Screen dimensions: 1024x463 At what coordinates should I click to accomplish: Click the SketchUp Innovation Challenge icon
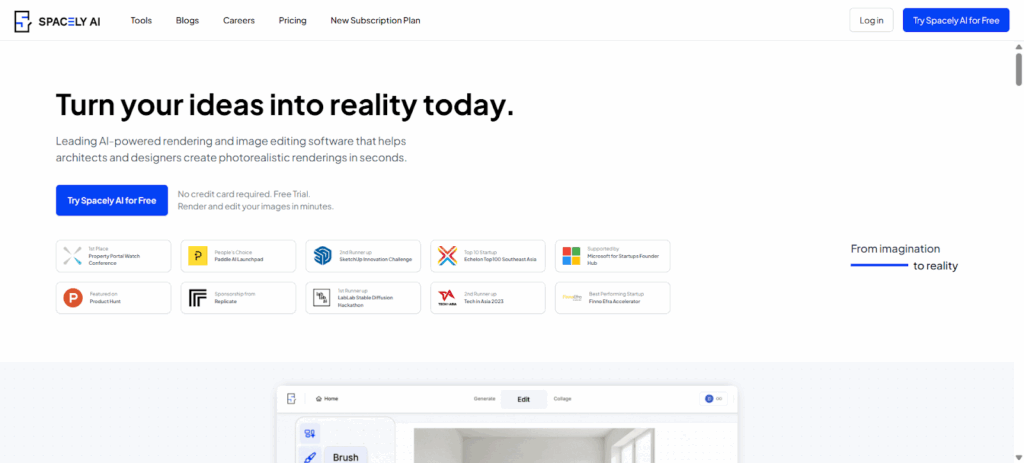(322, 256)
